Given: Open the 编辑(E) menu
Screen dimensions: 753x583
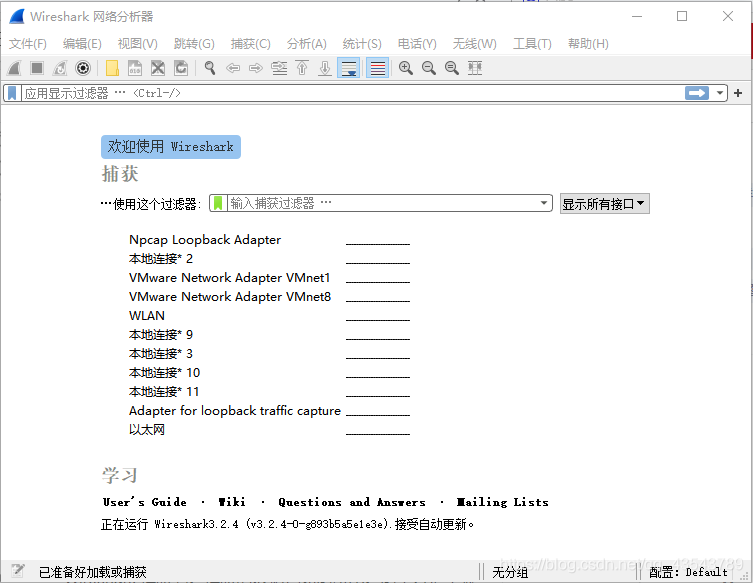Looking at the screenshot, I should pyautogui.click(x=82, y=44).
